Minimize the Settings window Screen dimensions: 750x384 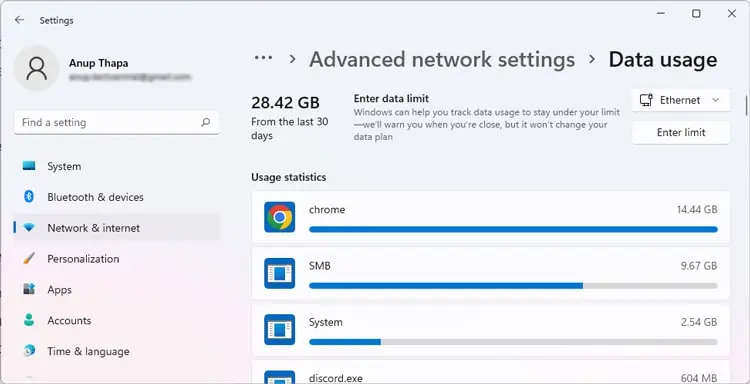pyautogui.click(x=661, y=14)
